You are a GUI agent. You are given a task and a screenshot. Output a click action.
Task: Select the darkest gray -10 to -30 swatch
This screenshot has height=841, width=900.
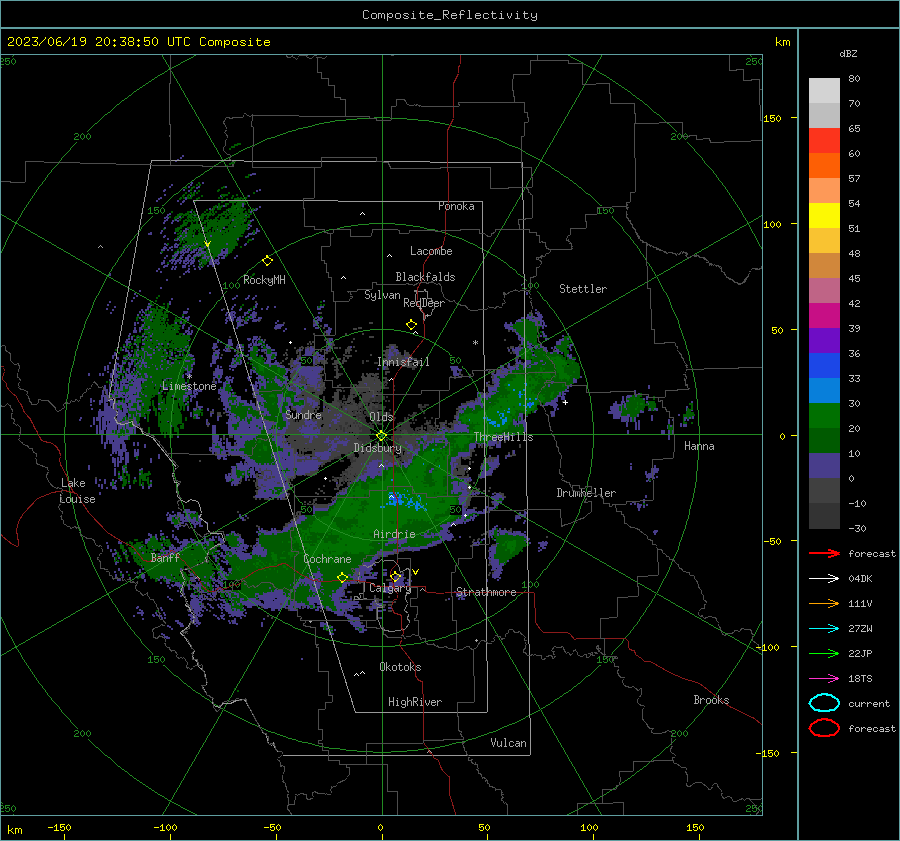click(x=824, y=516)
